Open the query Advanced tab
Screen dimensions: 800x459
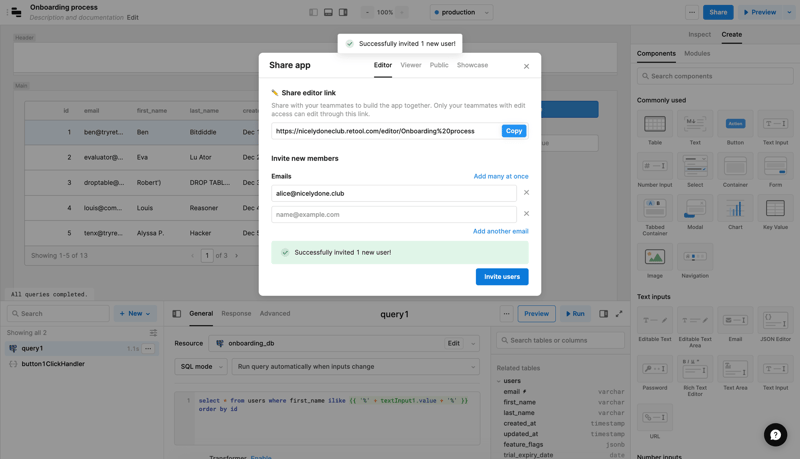coord(275,313)
